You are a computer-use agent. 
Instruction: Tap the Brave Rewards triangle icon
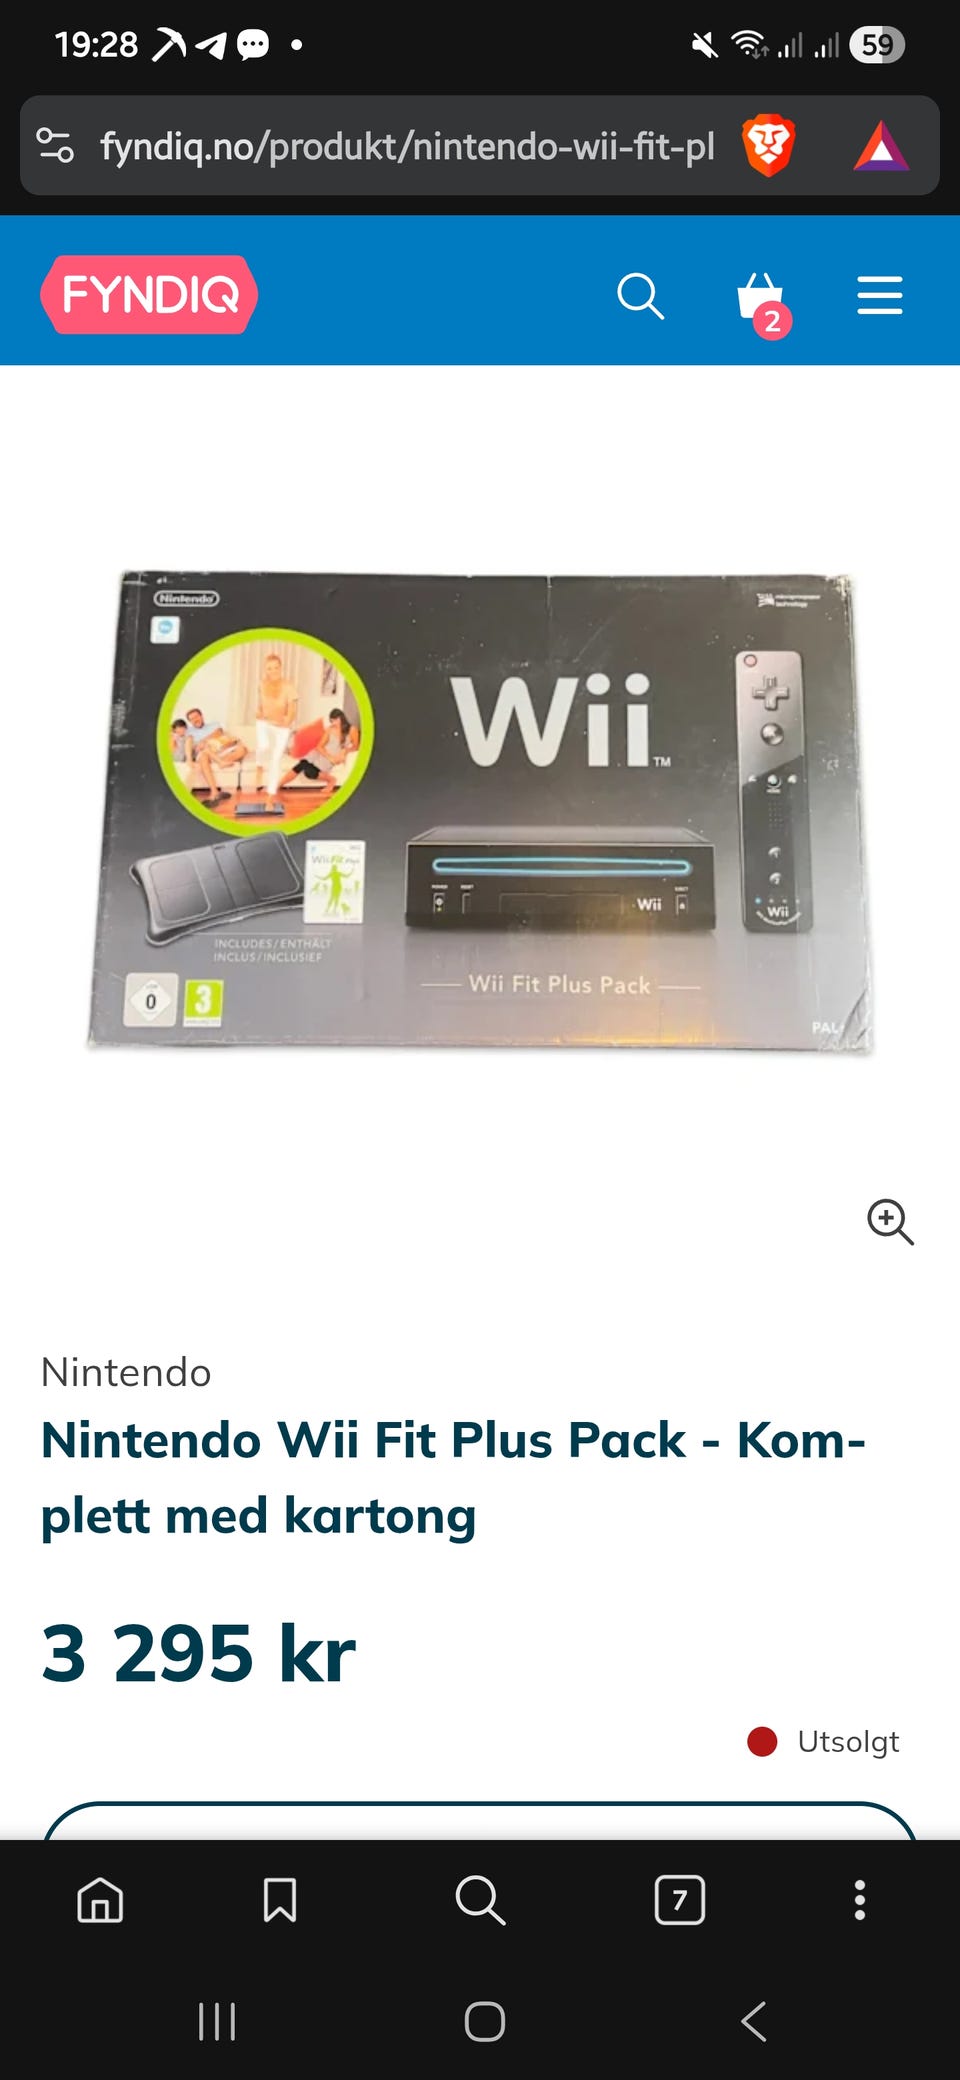(881, 147)
